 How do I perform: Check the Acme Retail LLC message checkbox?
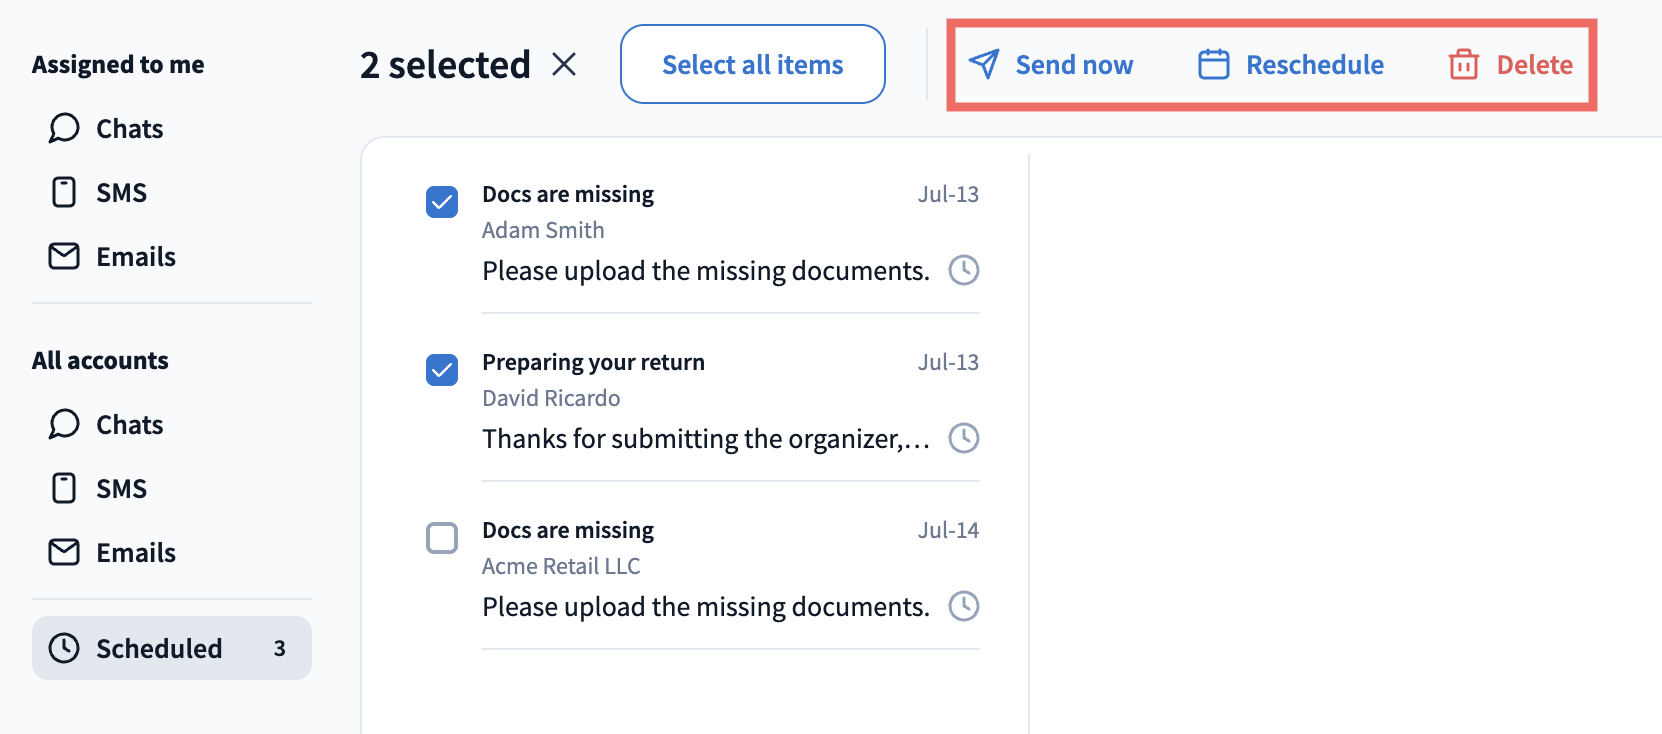point(442,538)
